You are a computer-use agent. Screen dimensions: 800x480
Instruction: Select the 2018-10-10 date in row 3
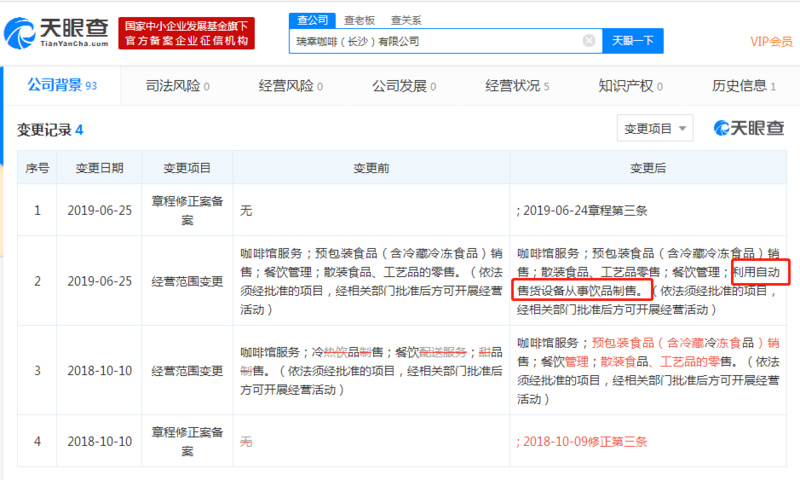99,370
